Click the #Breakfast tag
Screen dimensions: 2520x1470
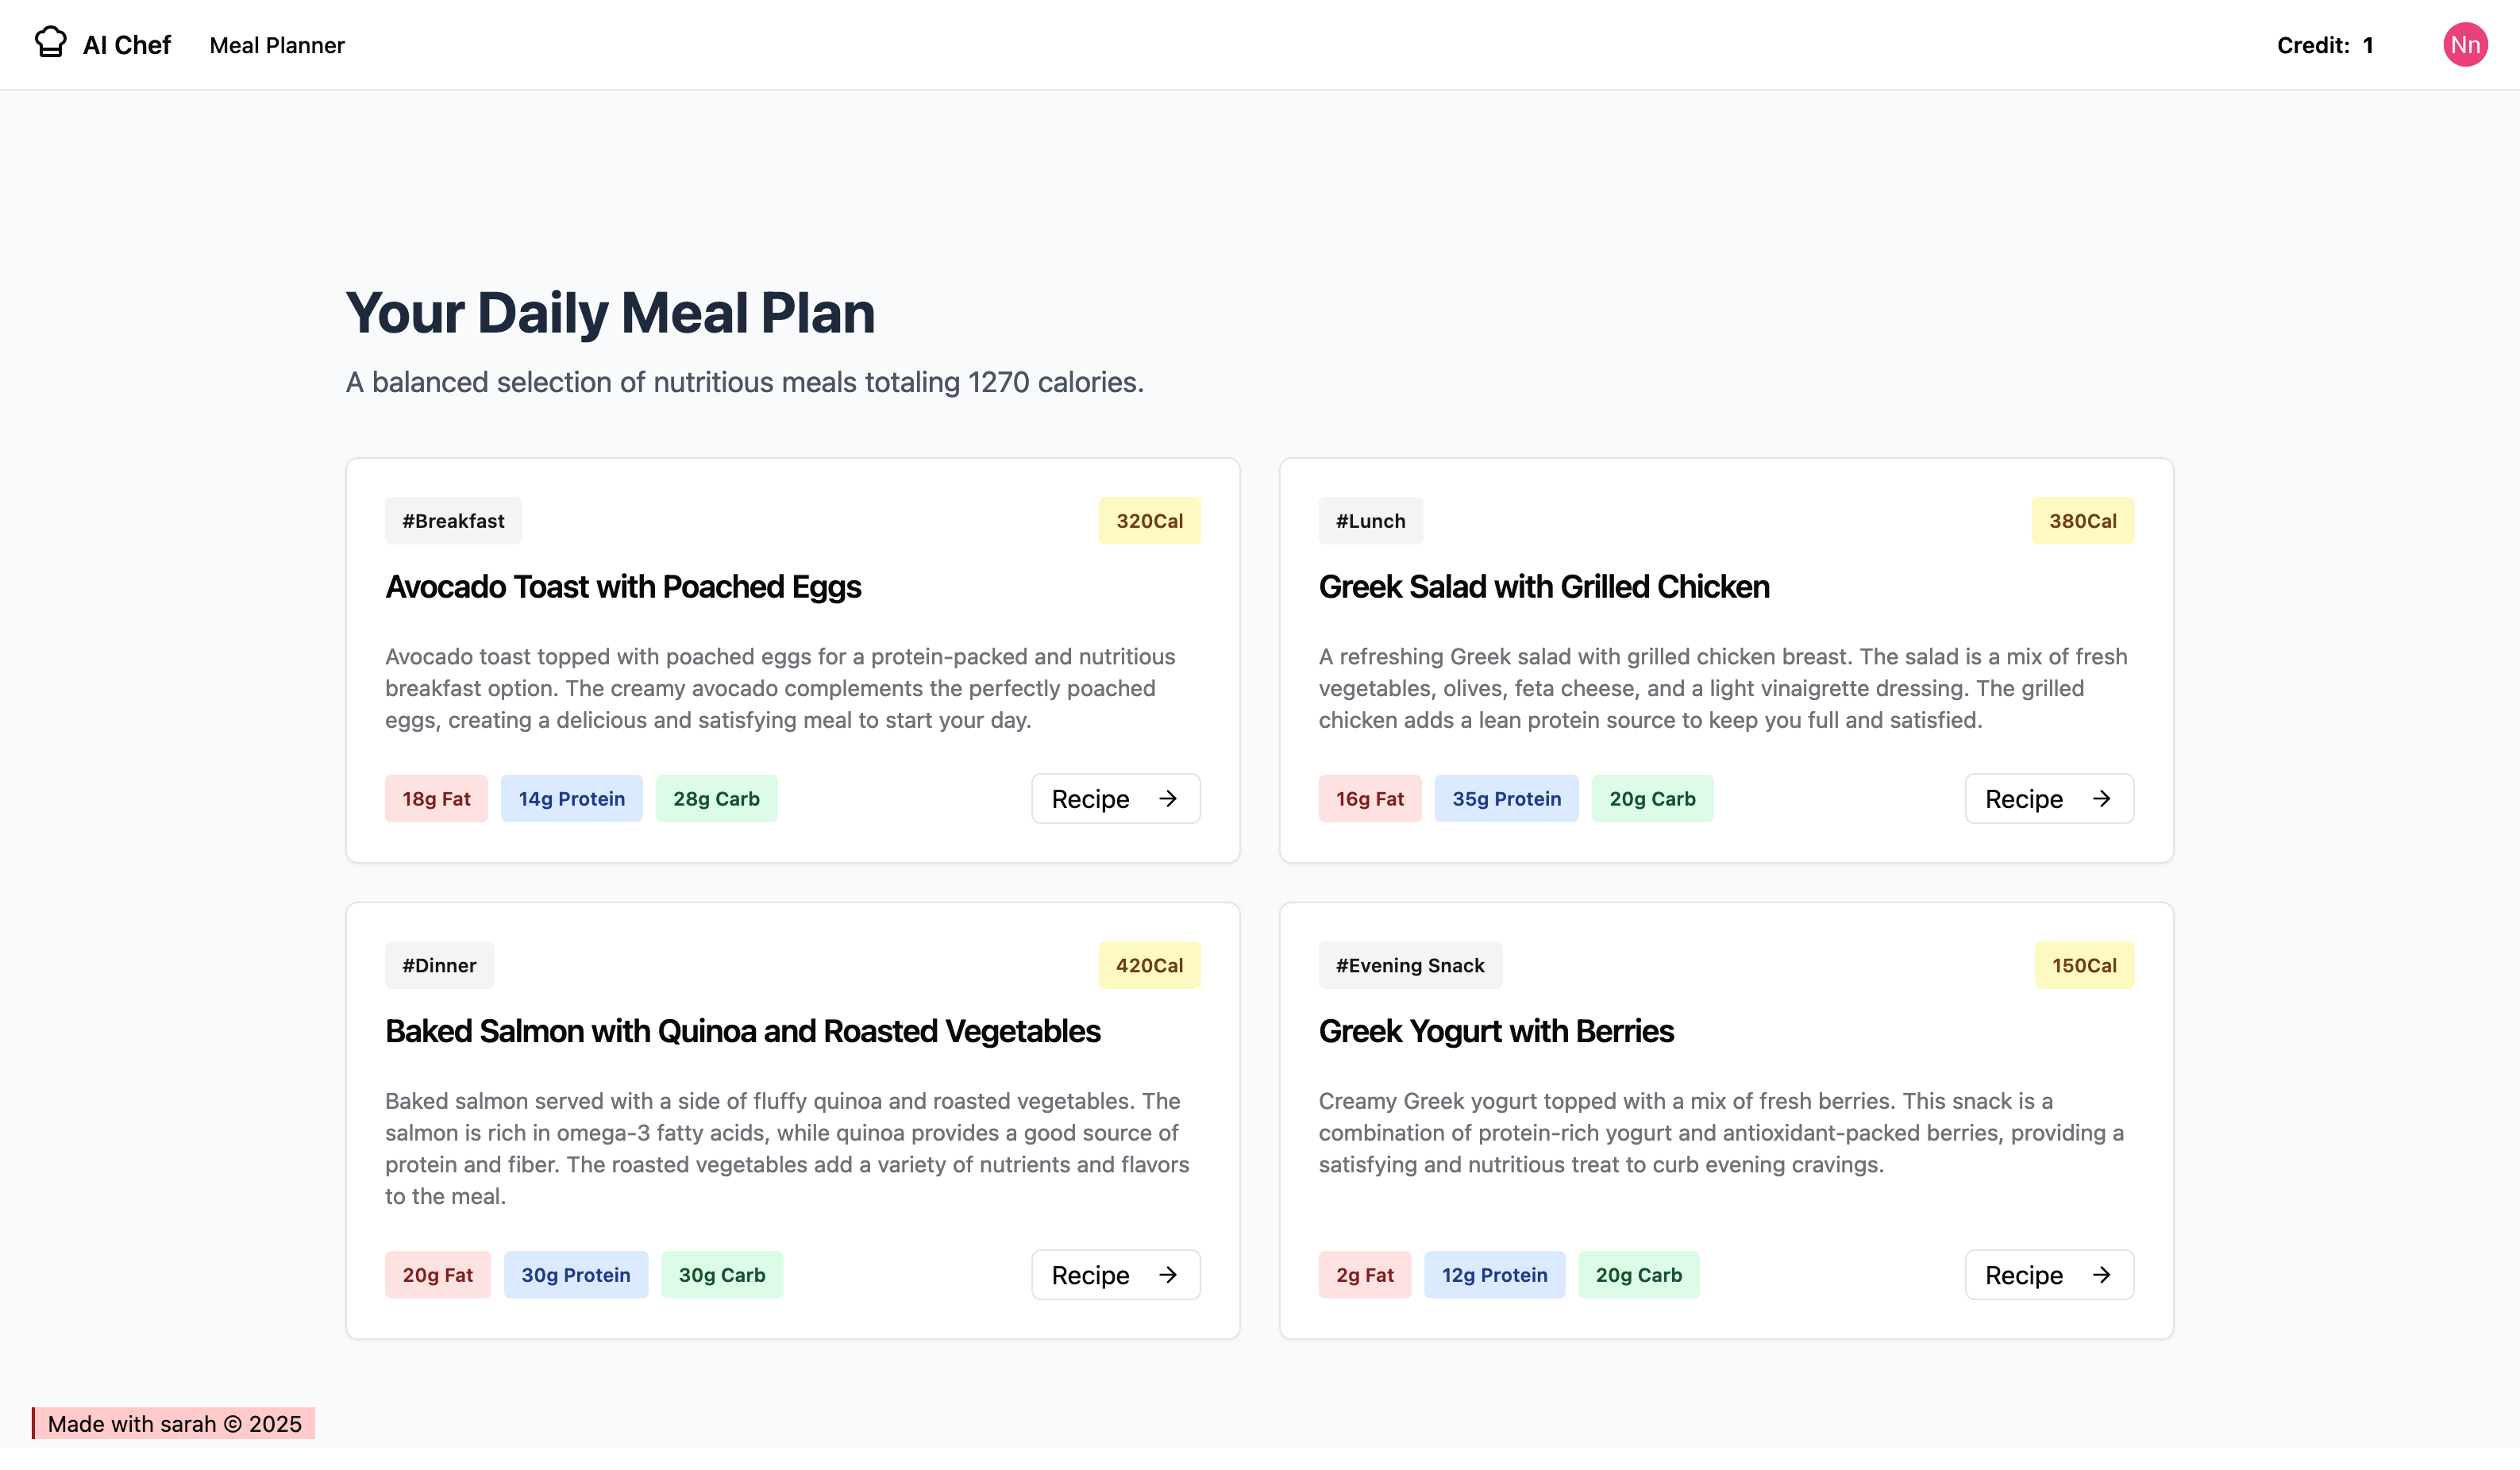tap(452, 520)
